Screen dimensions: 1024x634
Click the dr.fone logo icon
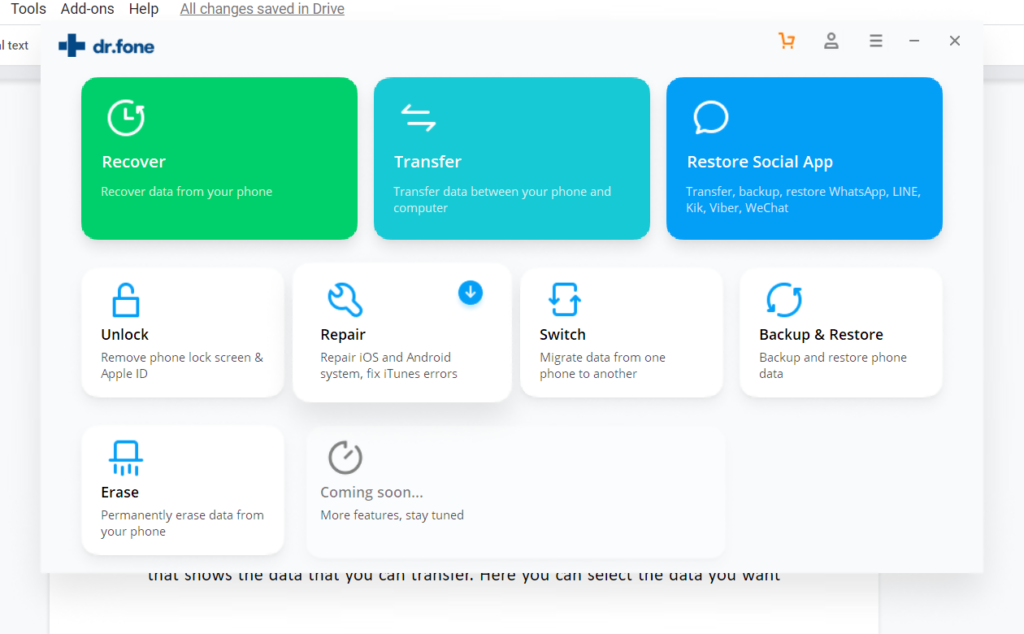point(72,46)
